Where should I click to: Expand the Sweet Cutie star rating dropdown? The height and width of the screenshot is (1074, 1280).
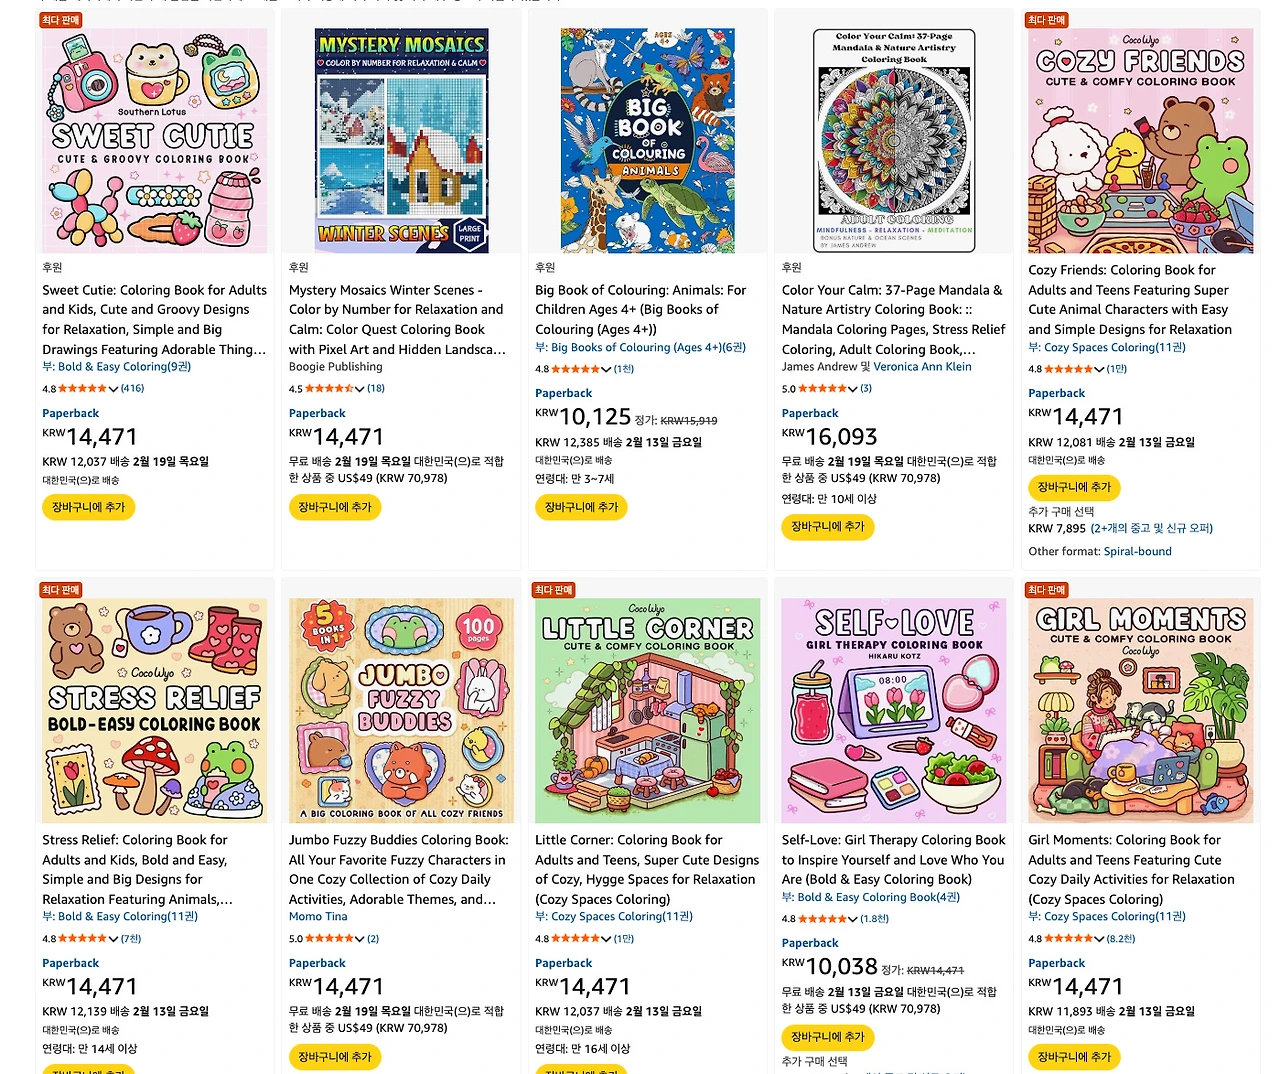pyautogui.click(x=113, y=388)
